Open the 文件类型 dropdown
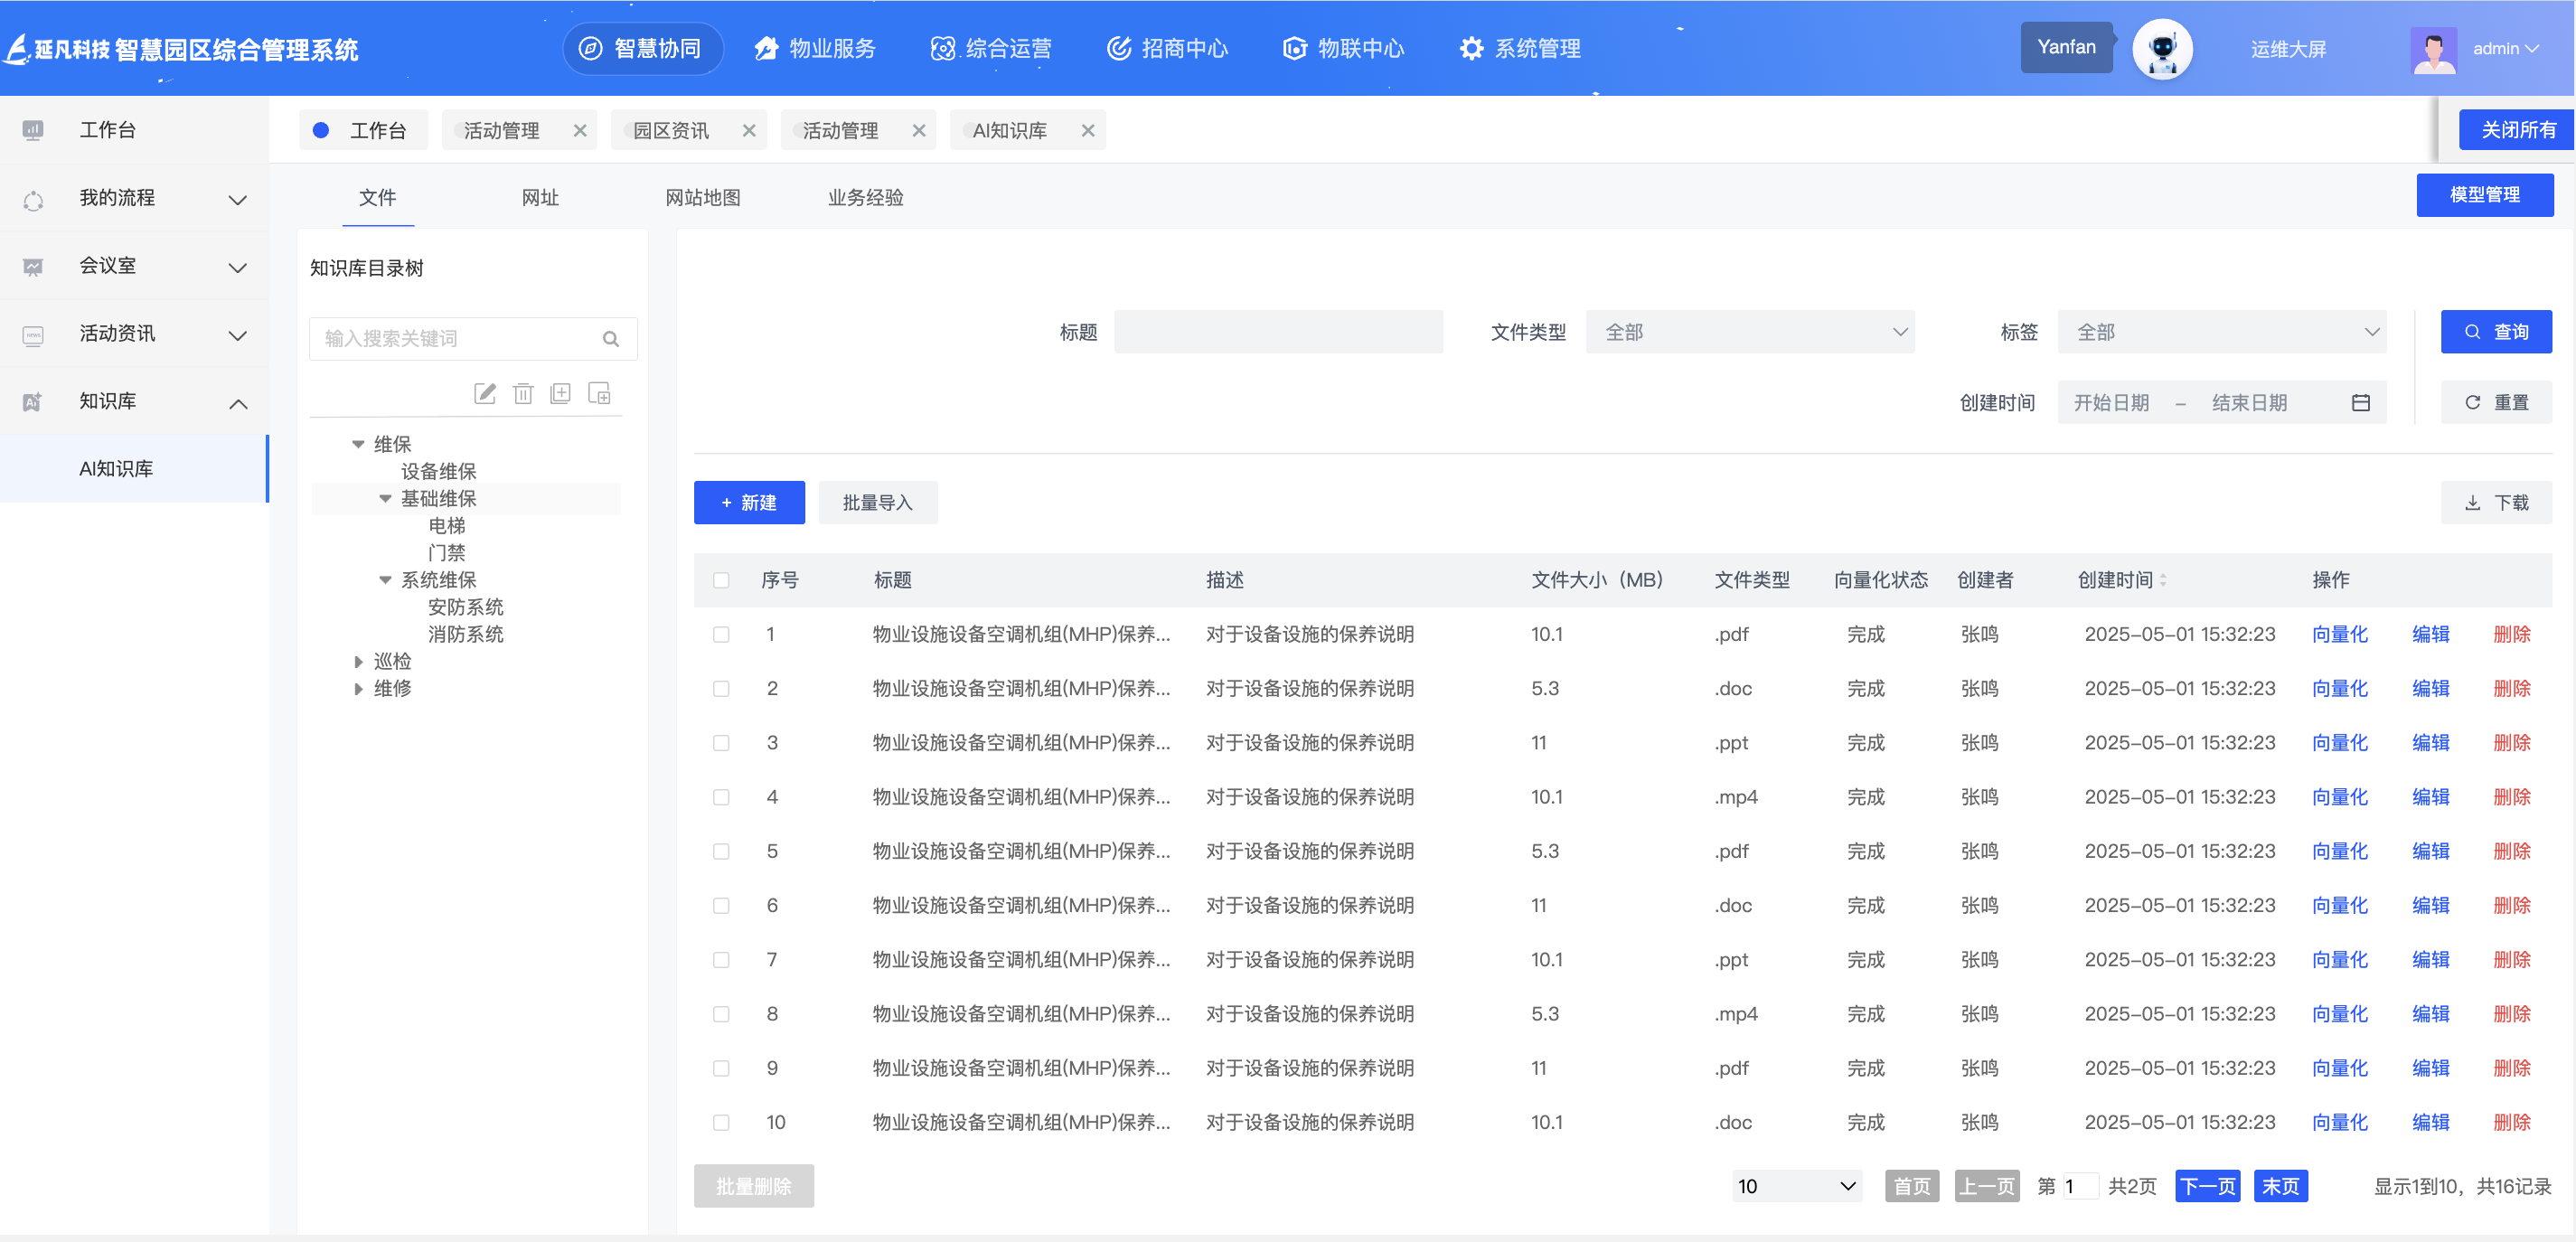 point(1749,333)
